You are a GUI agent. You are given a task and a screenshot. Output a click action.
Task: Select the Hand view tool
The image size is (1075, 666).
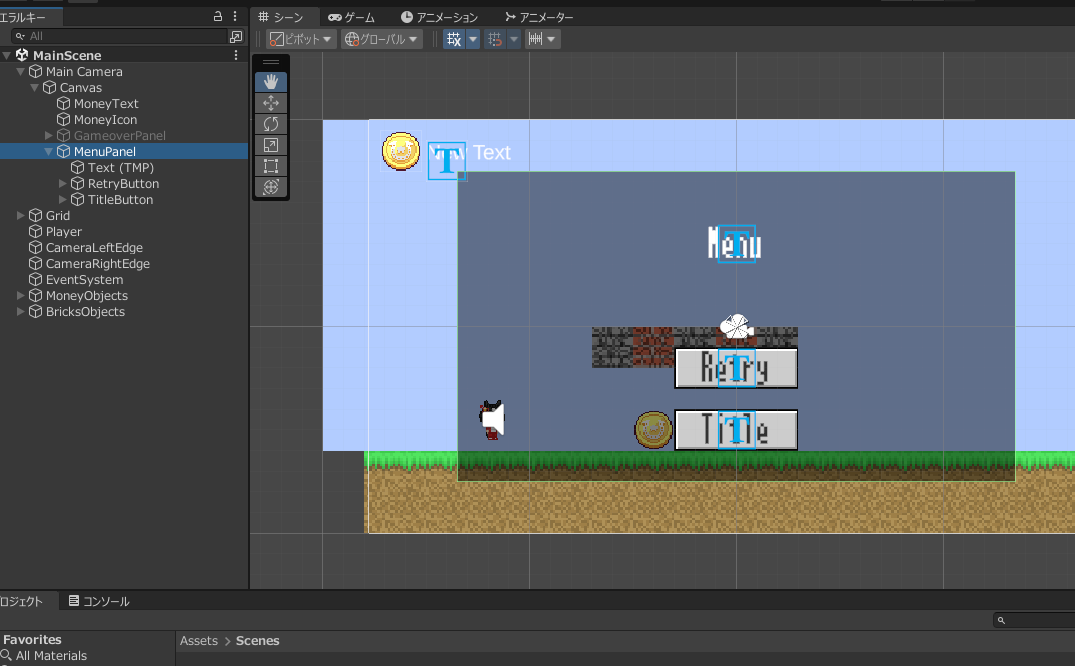point(271,82)
